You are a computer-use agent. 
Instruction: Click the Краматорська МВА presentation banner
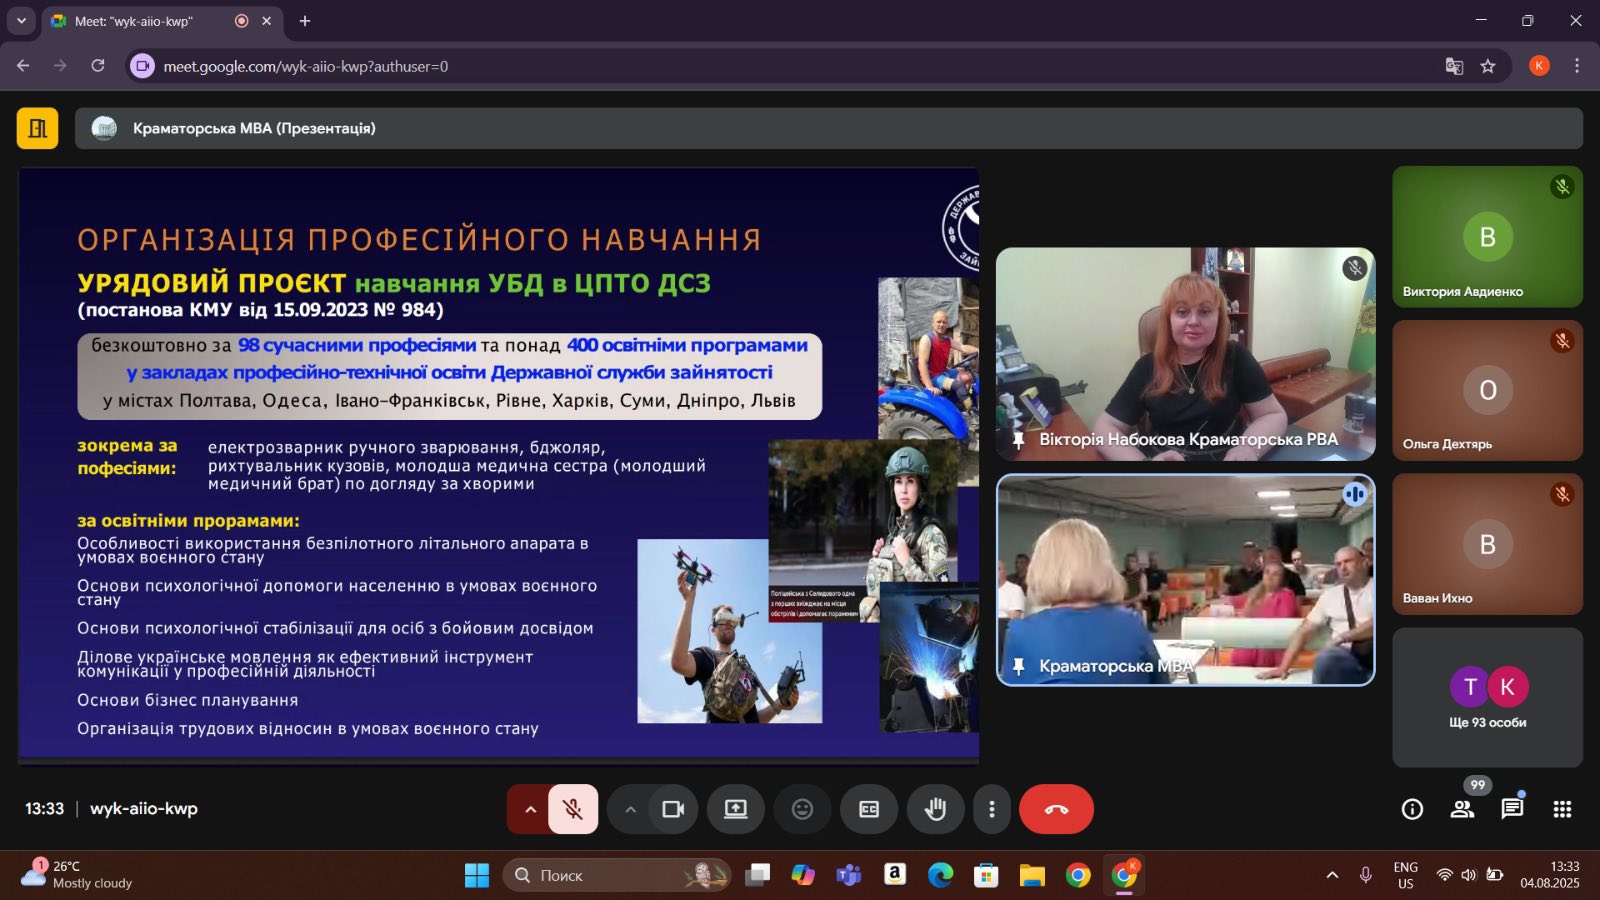[x=828, y=128]
